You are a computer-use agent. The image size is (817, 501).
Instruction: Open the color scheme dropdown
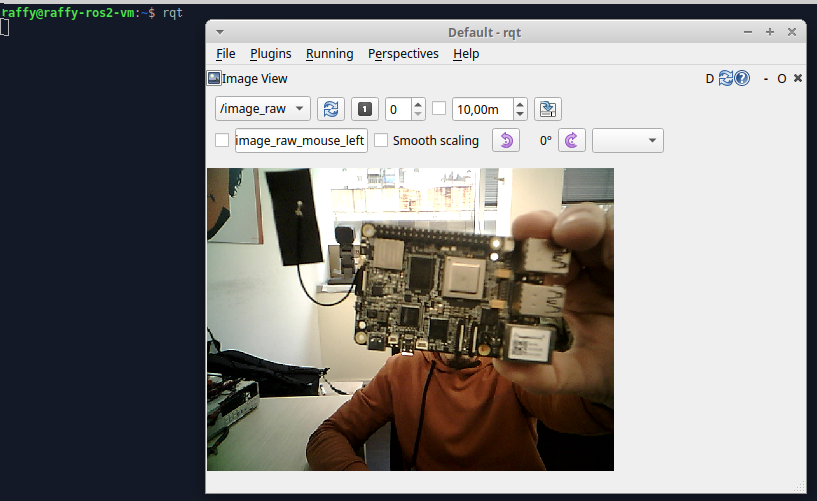click(x=628, y=141)
